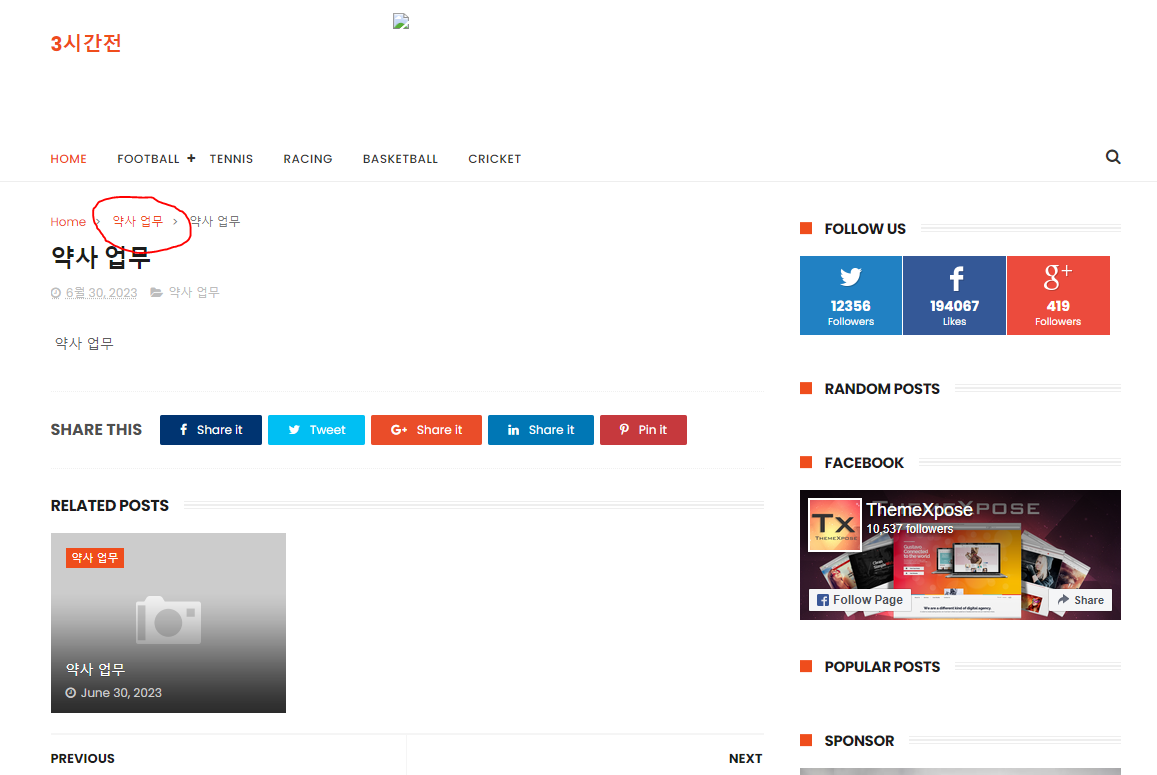Image resolution: width=1157 pixels, height=775 pixels.
Task: Click the orange 약사 업무 tag on thumbnail
Action: click(94, 558)
